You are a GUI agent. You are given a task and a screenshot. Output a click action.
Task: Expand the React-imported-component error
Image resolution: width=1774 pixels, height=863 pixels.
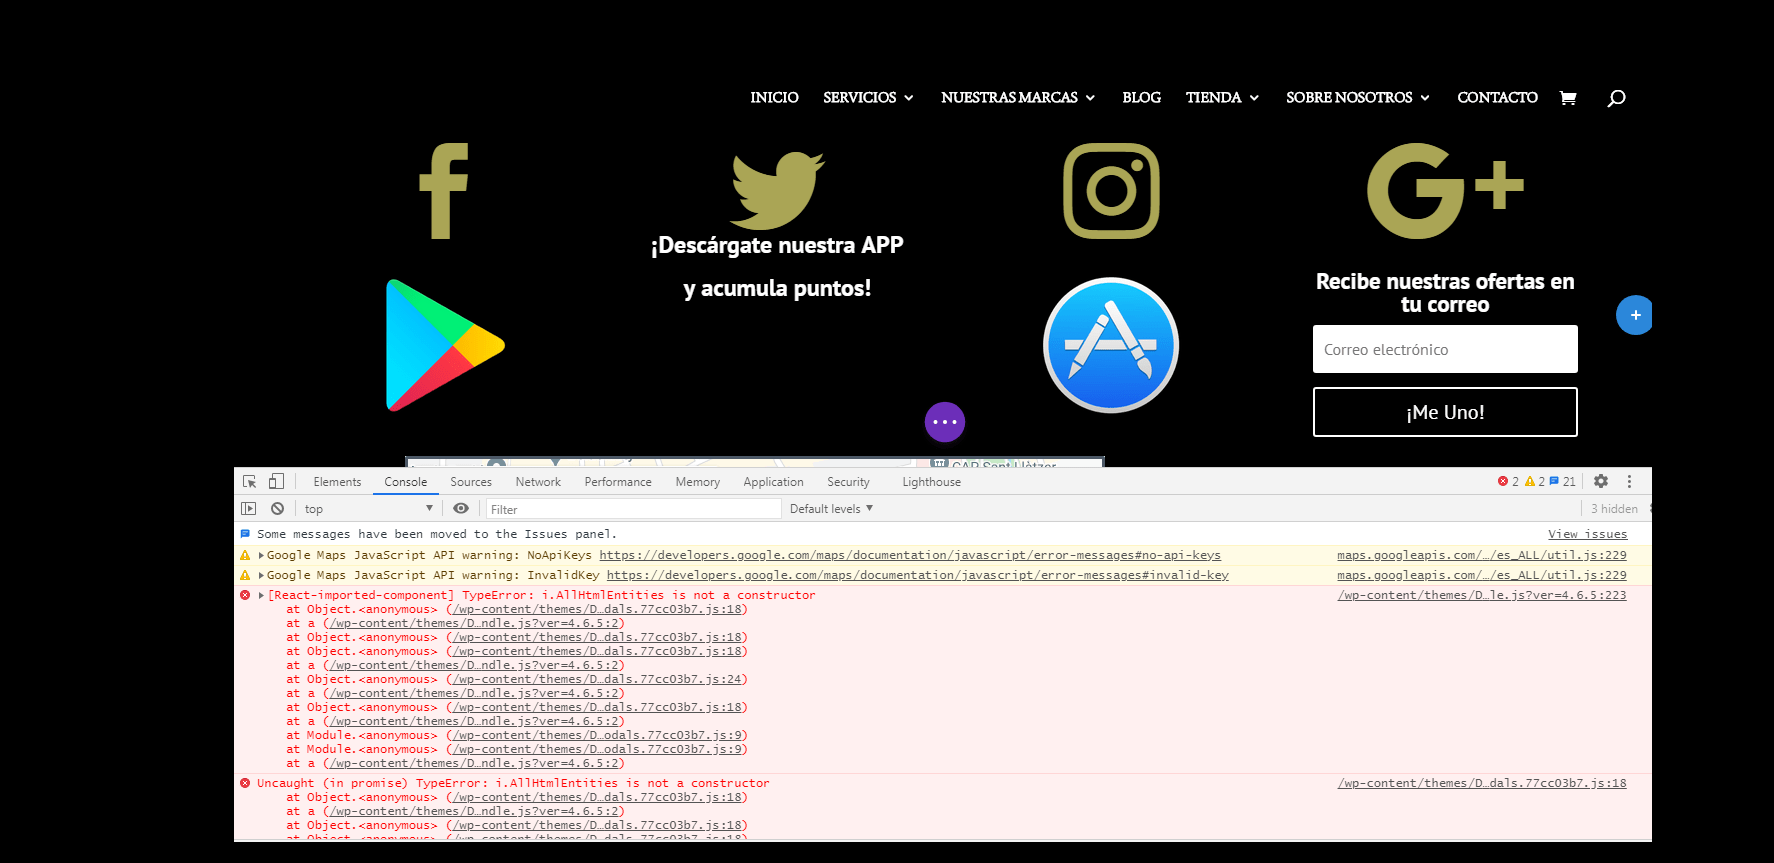click(262, 595)
